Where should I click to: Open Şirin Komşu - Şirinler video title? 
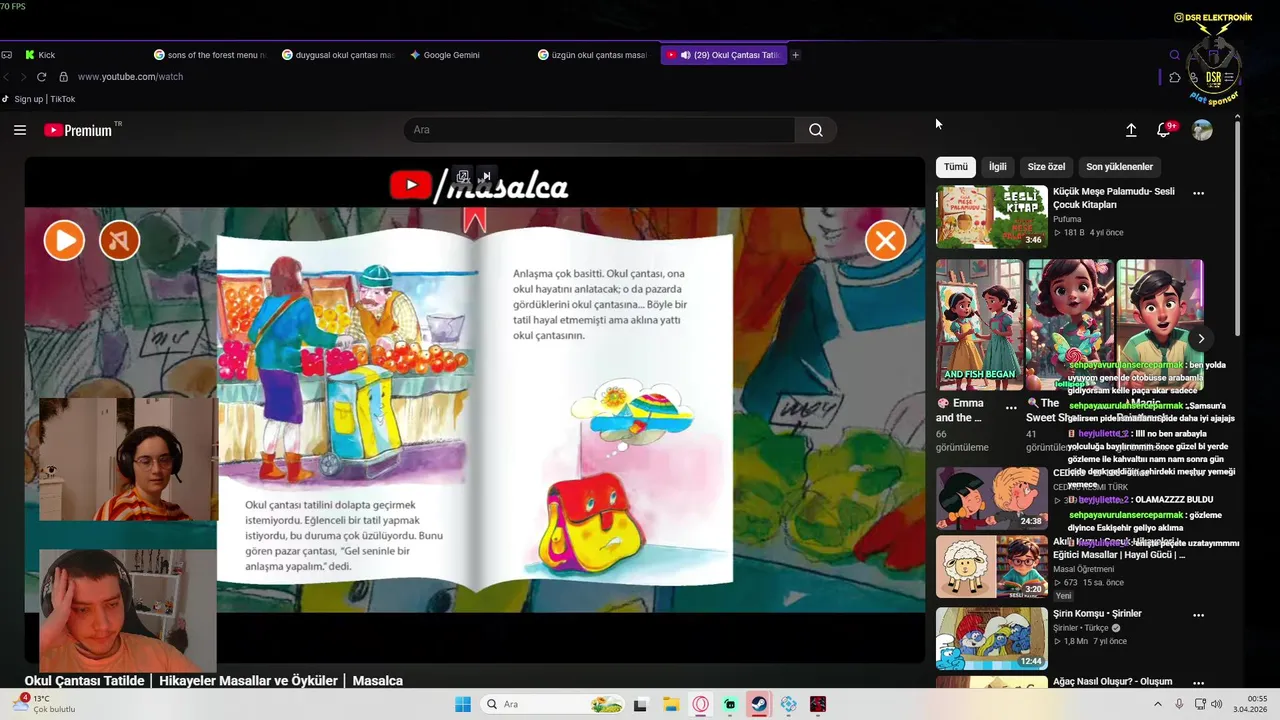click(x=1097, y=614)
